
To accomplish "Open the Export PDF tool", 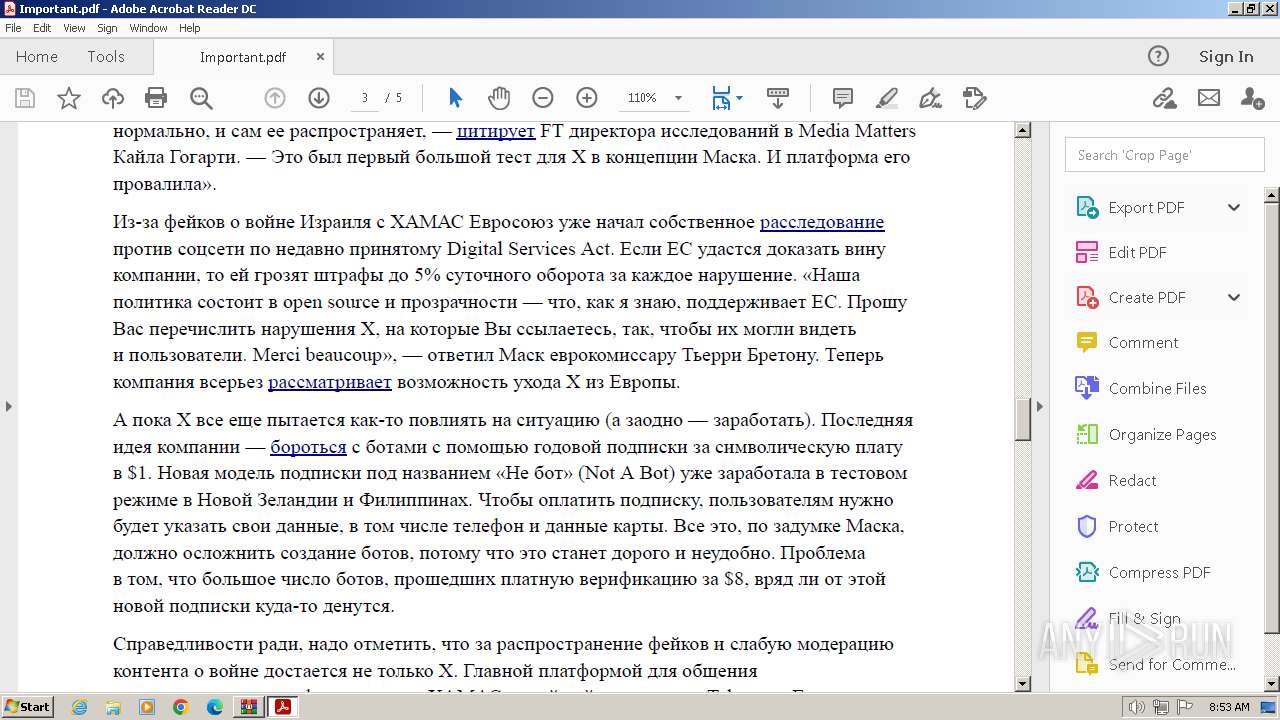I will [x=1146, y=207].
